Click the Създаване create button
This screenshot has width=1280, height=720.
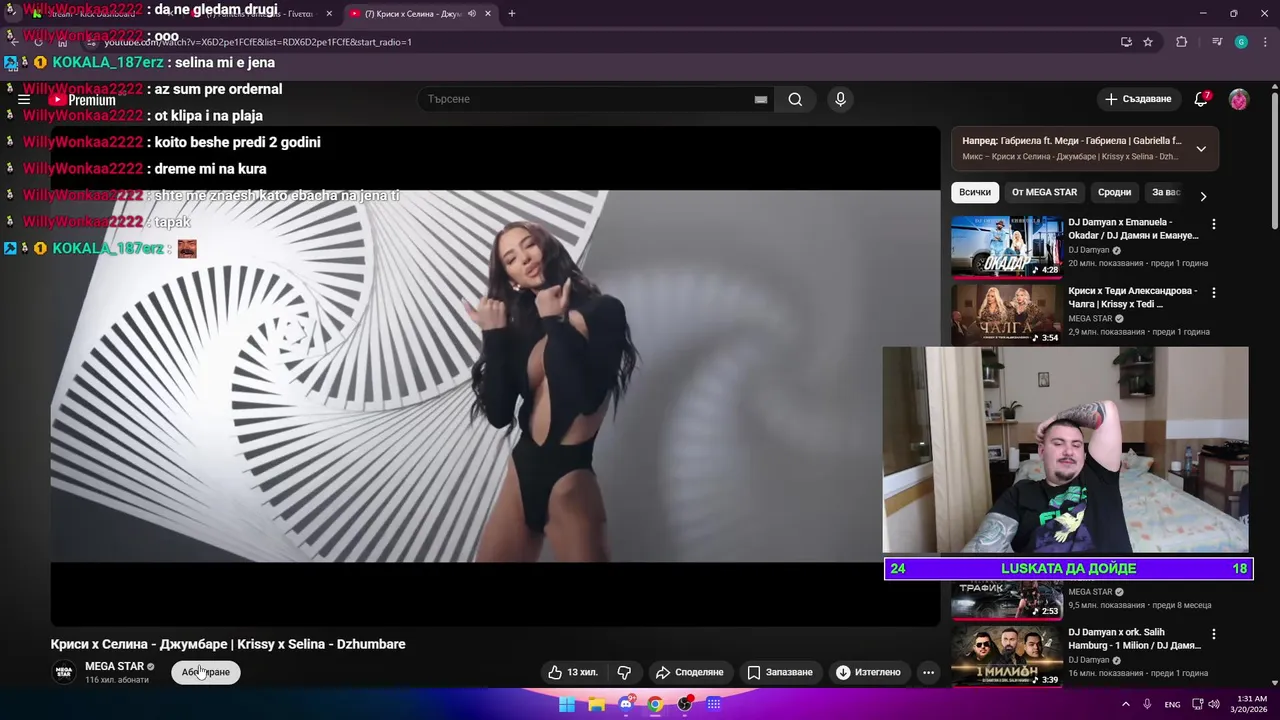(x=1138, y=99)
